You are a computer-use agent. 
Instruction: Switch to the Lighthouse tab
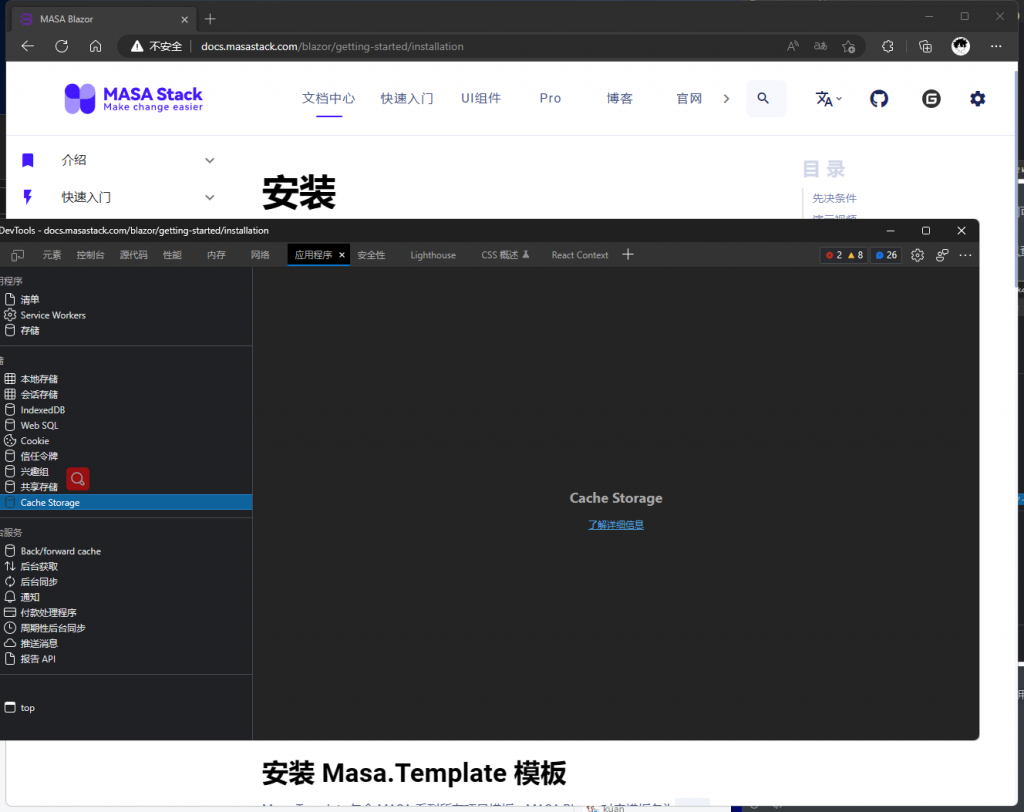[x=433, y=255]
